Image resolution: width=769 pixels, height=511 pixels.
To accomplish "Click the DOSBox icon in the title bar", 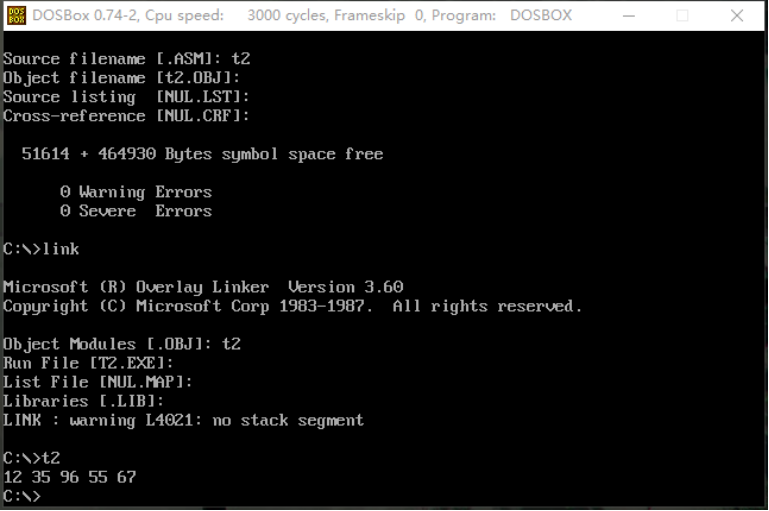I will (16, 15).
